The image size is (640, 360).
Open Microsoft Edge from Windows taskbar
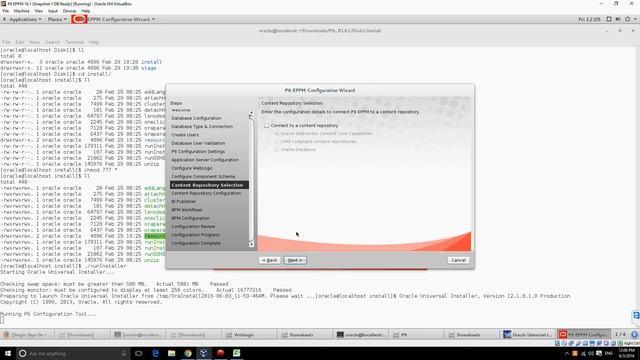[156, 353]
